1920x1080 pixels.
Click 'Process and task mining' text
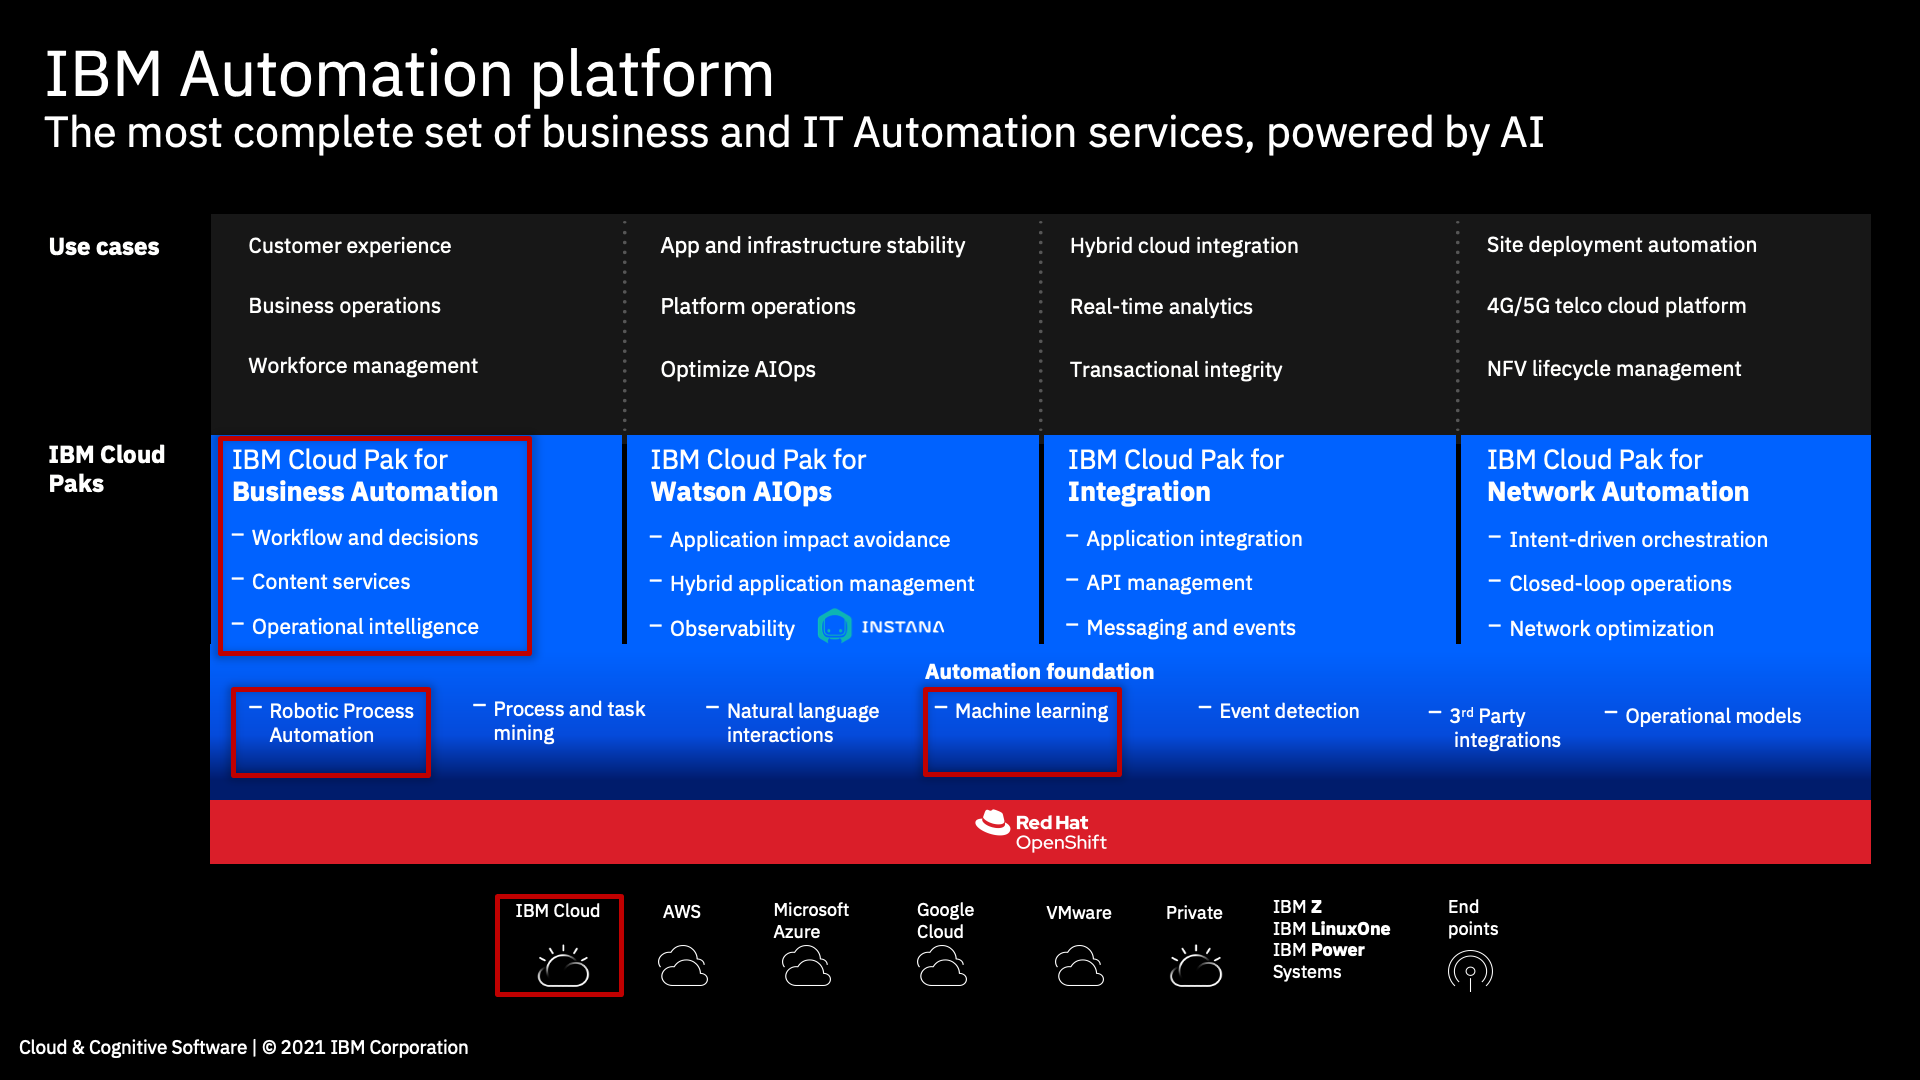[x=569, y=721]
